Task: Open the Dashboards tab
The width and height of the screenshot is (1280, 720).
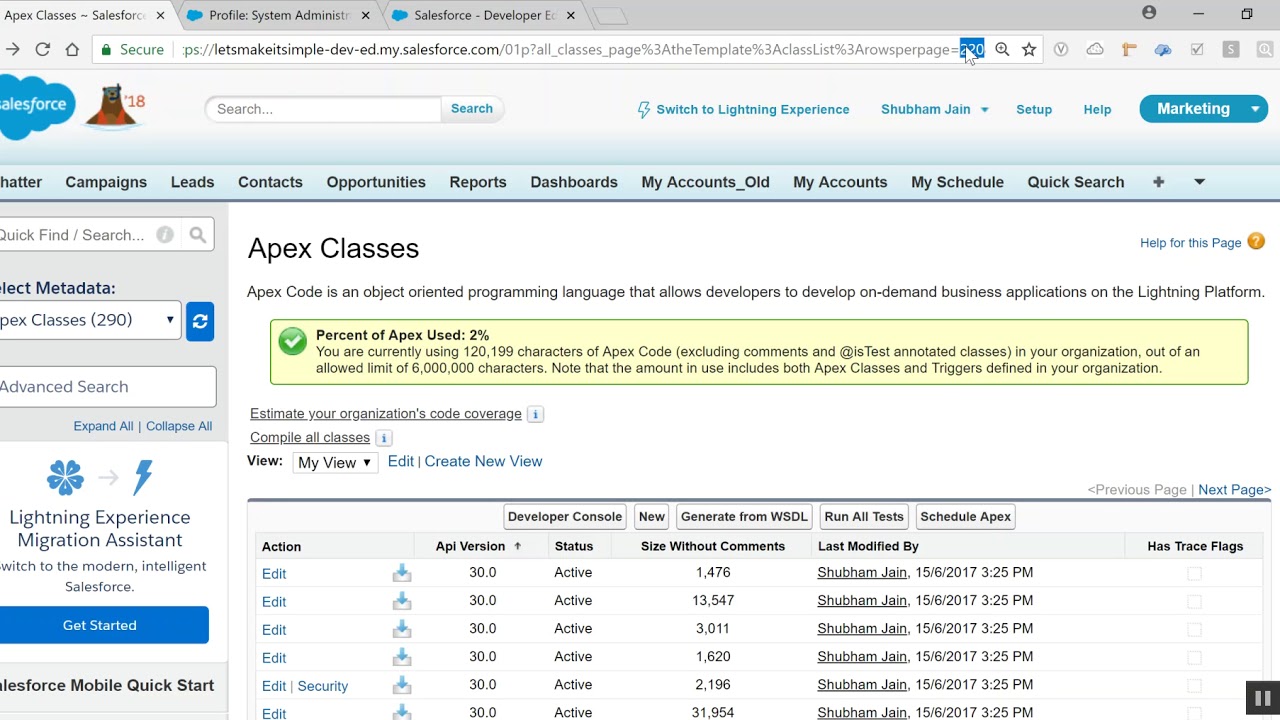Action: [574, 182]
